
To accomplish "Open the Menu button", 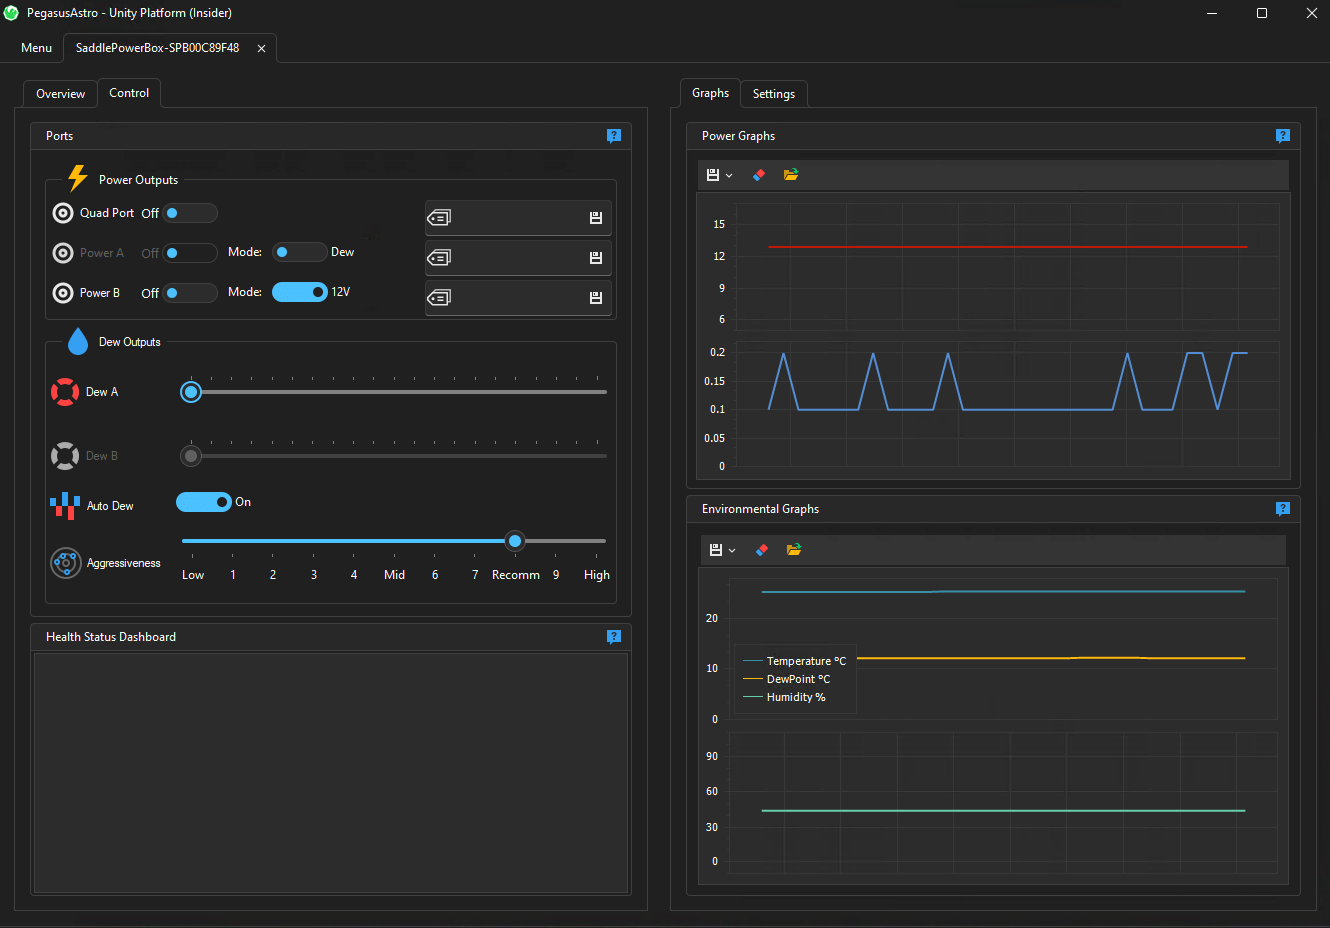I will [x=37, y=48].
